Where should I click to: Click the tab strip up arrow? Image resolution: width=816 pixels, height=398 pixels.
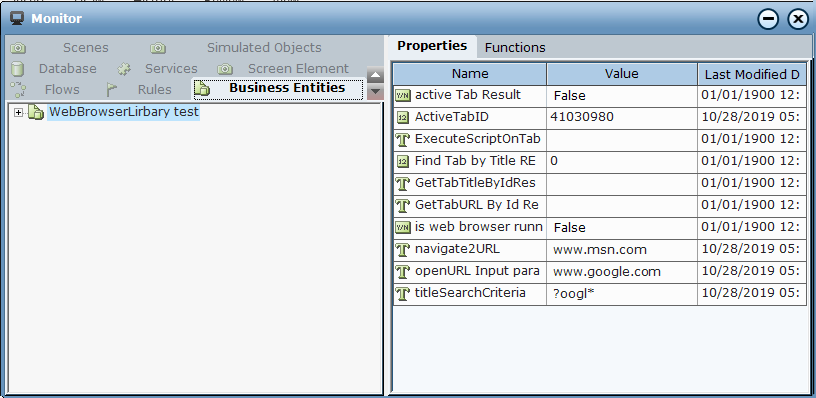click(x=375, y=75)
